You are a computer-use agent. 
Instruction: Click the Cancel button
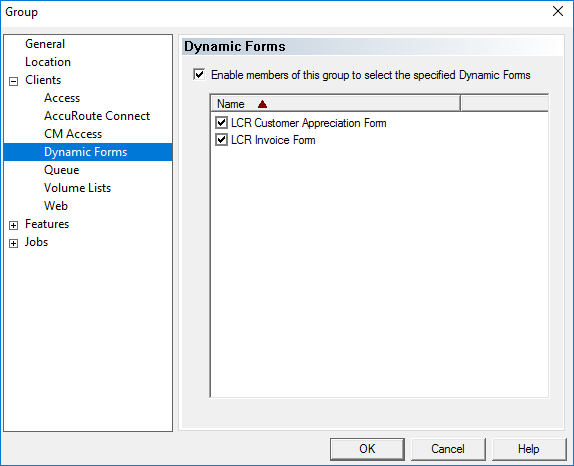[x=448, y=449]
